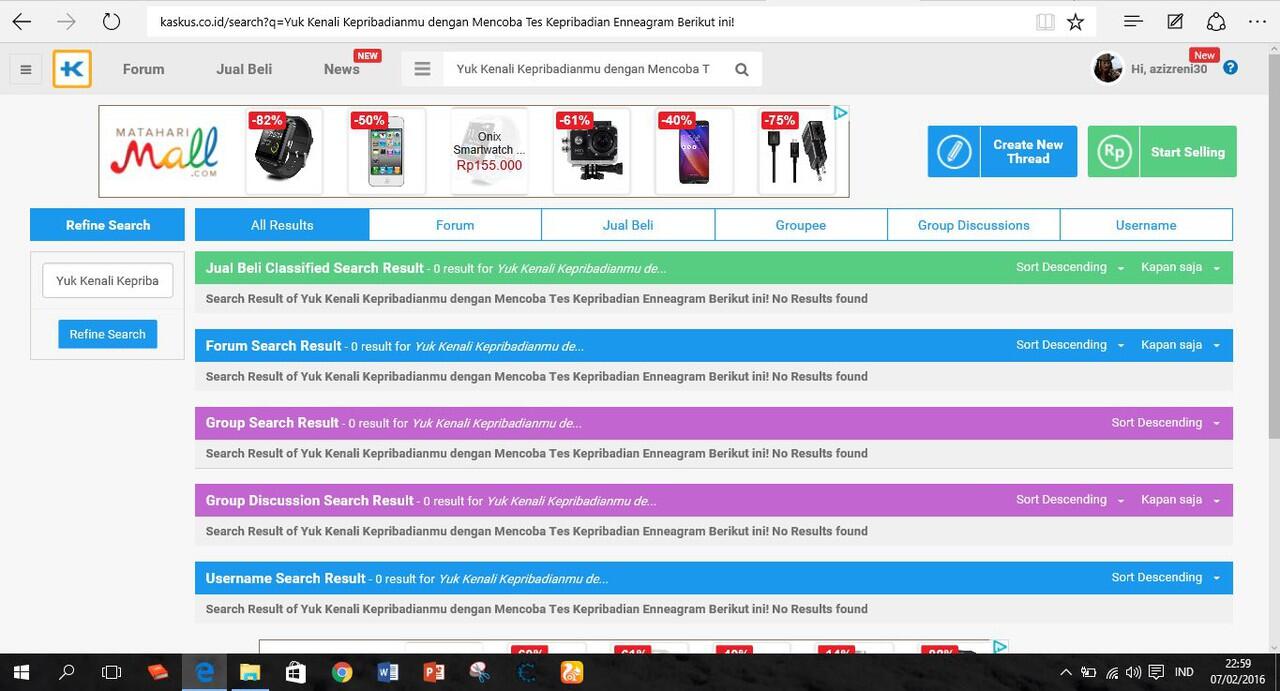
Task: Open Kapan saja filter for Jual Beli Classified
Action: pos(1181,267)
